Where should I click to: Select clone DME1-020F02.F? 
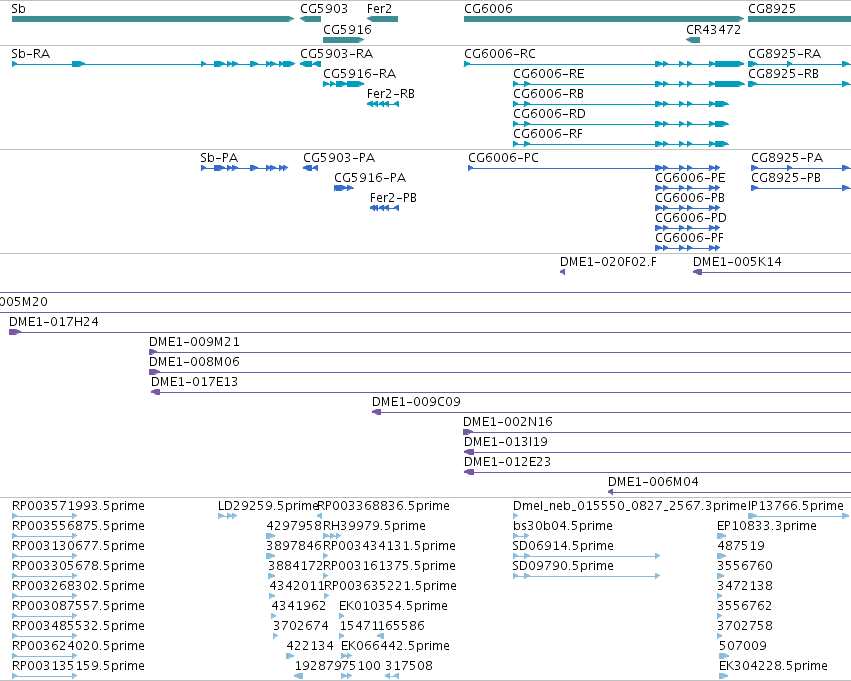pyautogui.click(x=608, y=262)
